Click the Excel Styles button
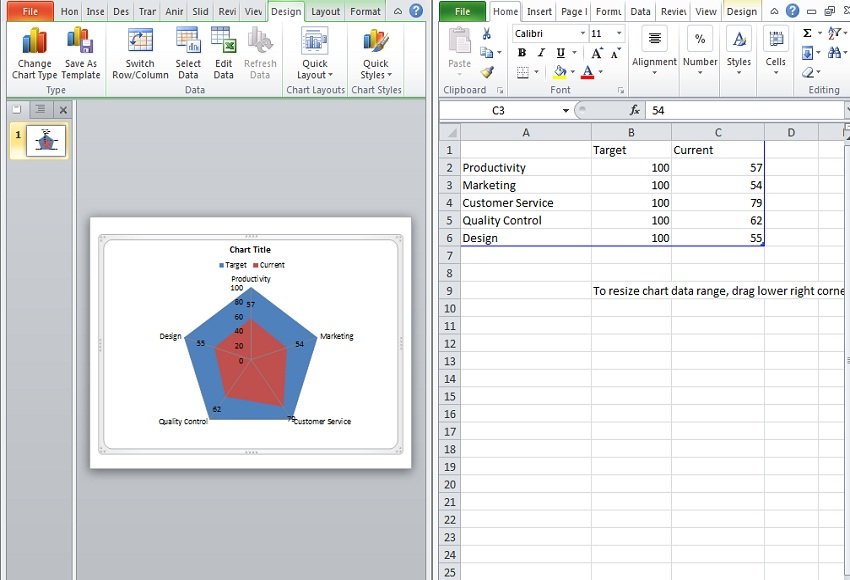 (x=739, y=48)
